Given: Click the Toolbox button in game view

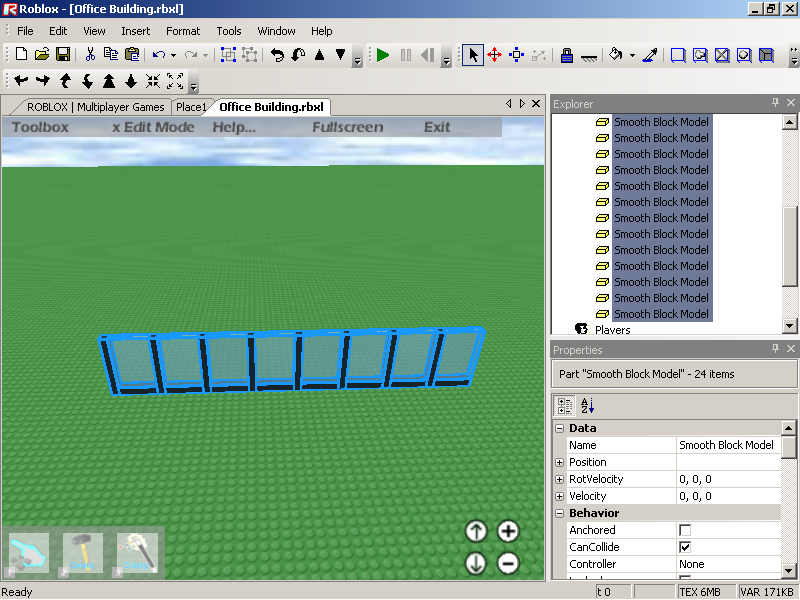Looking at the screenshot, I should point(40,127).
